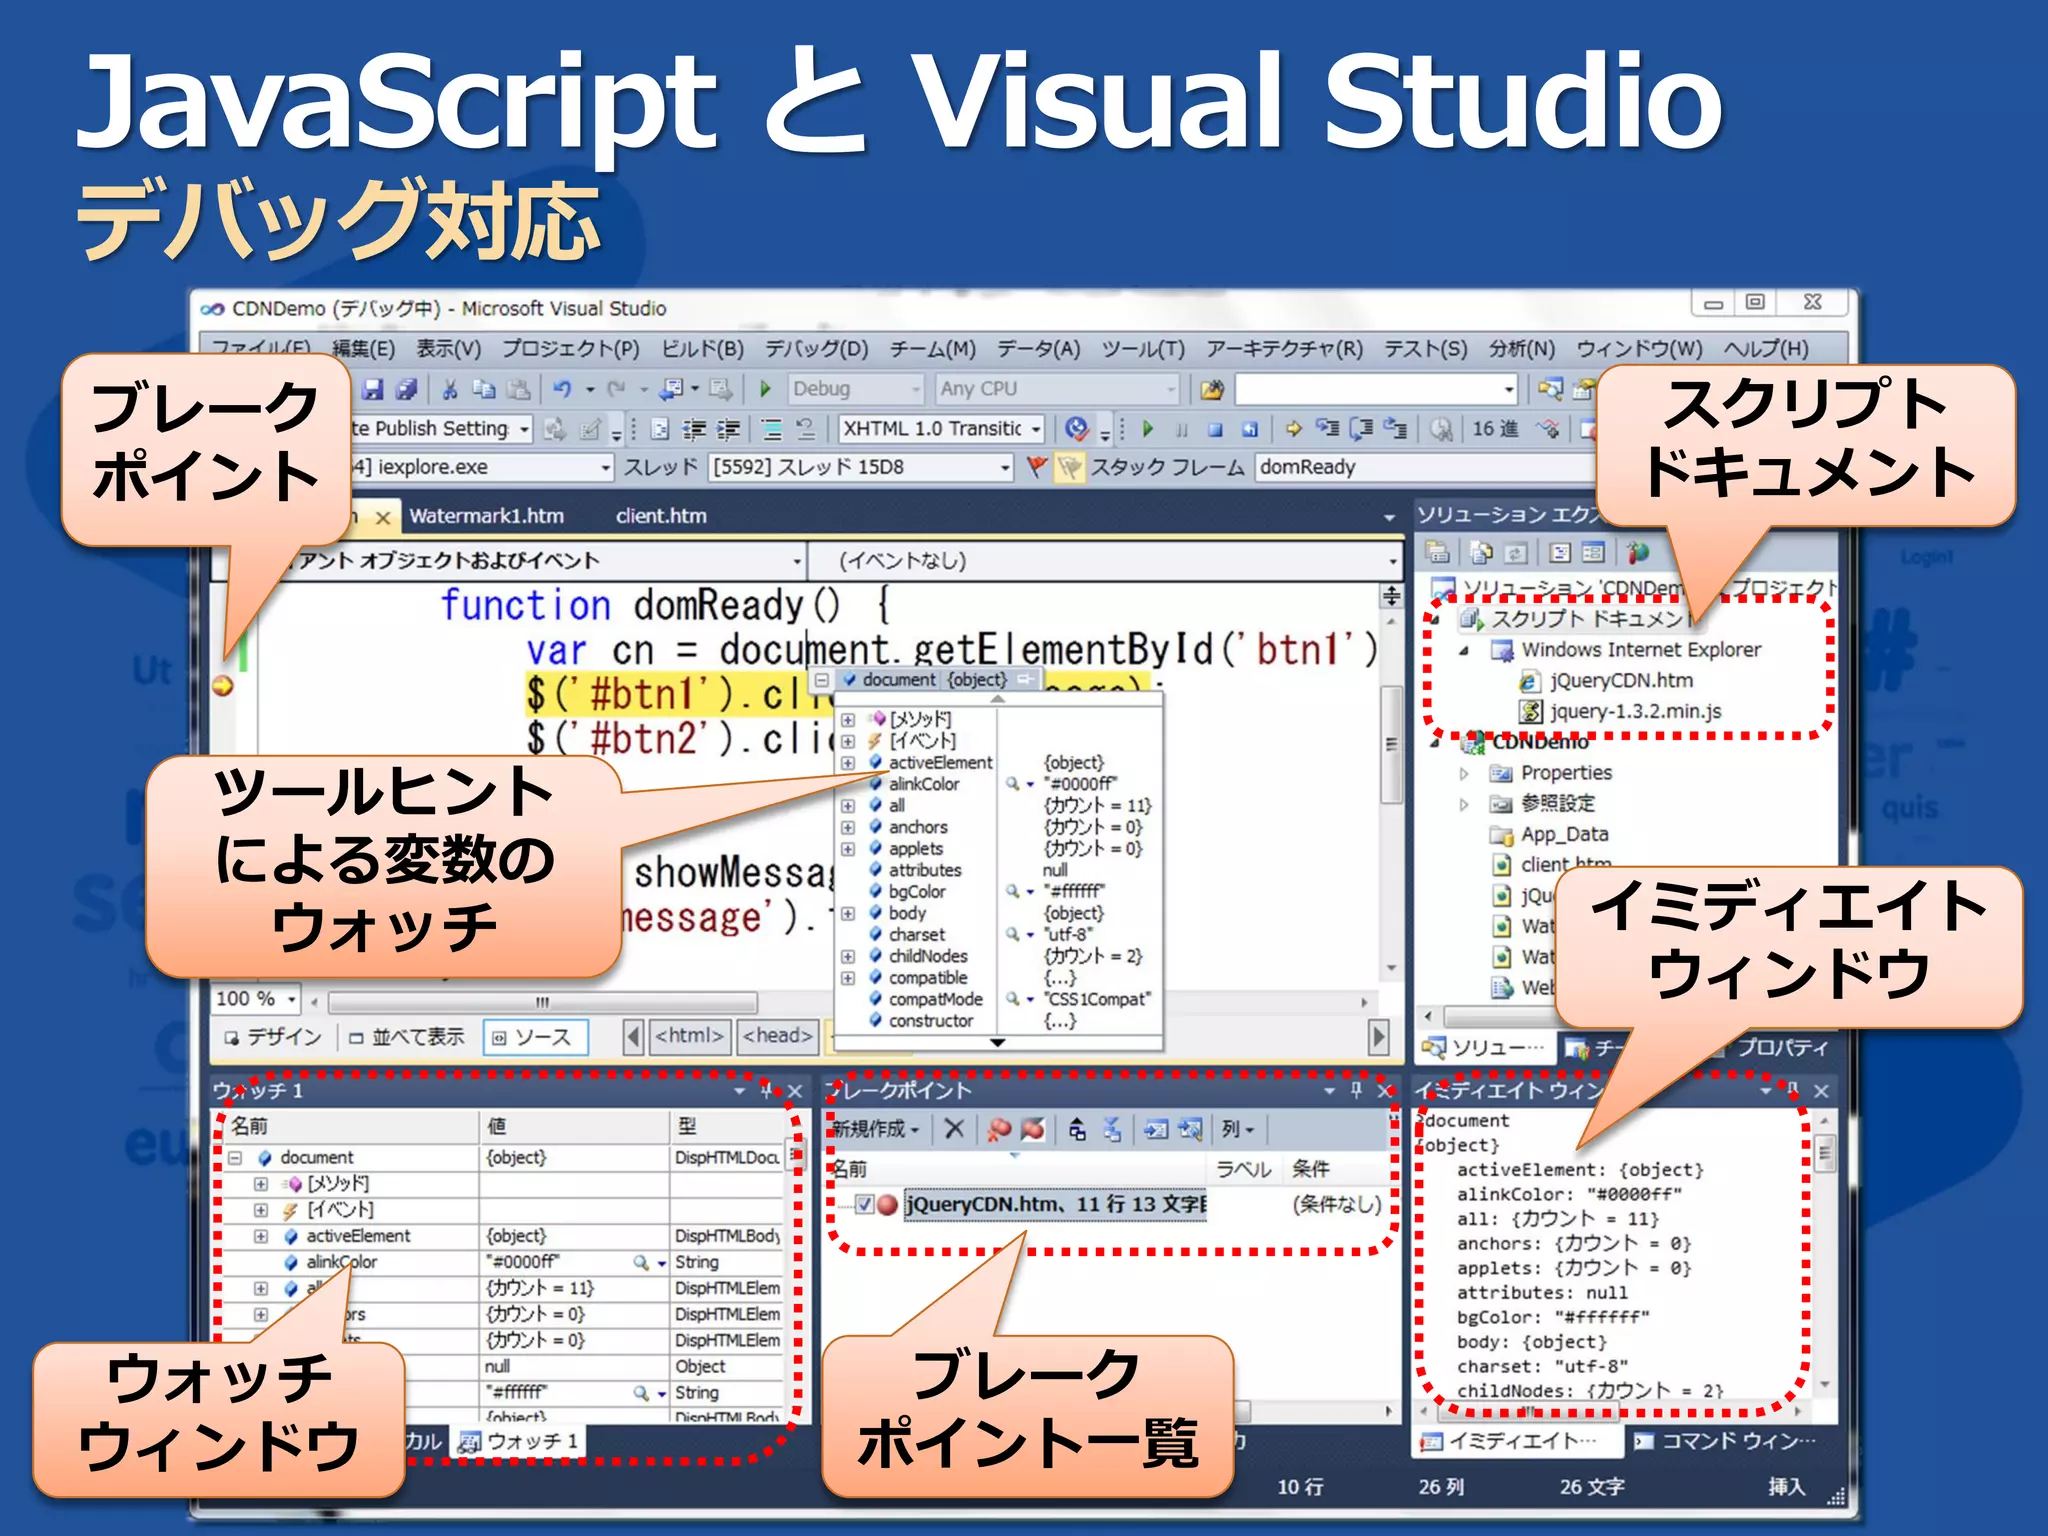Collapse the document node in Watch 1
2048x1536 pixels.
point(236,1158)
